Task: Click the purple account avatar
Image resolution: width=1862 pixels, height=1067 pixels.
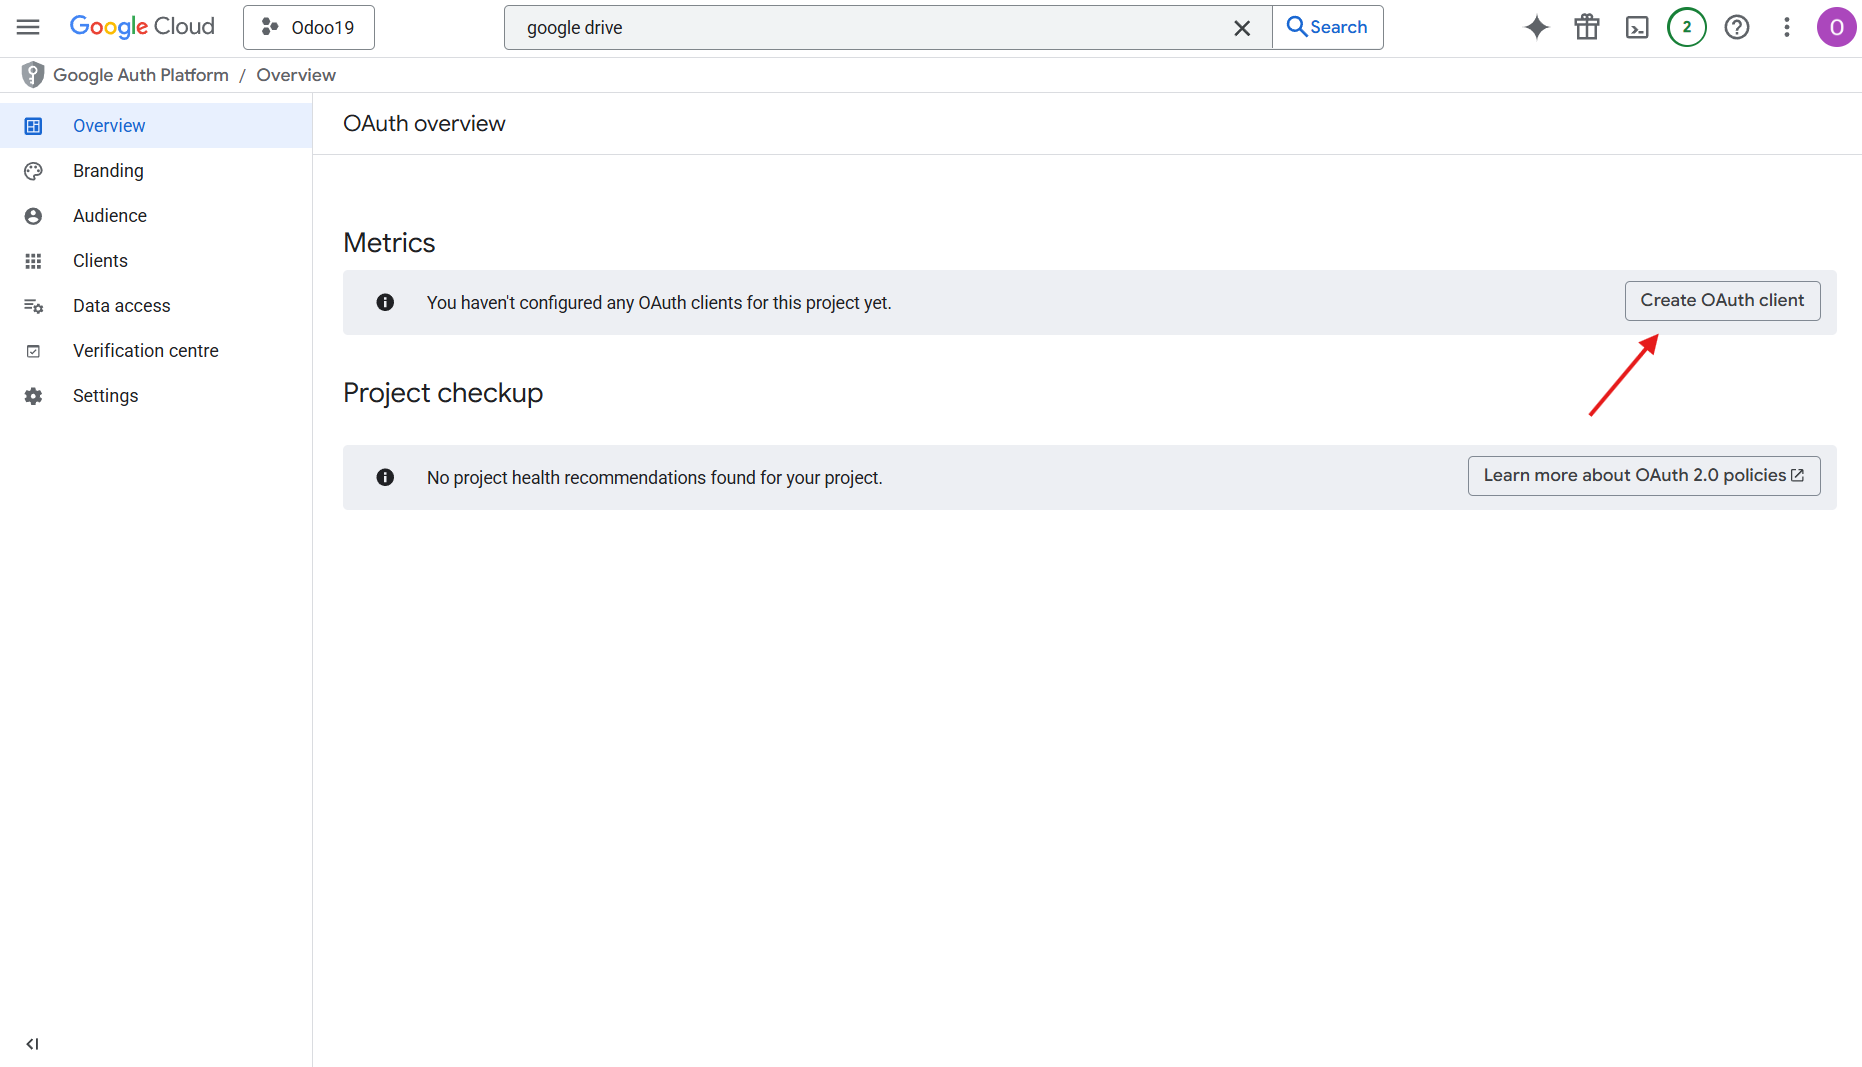Action: pos(1836,27)
